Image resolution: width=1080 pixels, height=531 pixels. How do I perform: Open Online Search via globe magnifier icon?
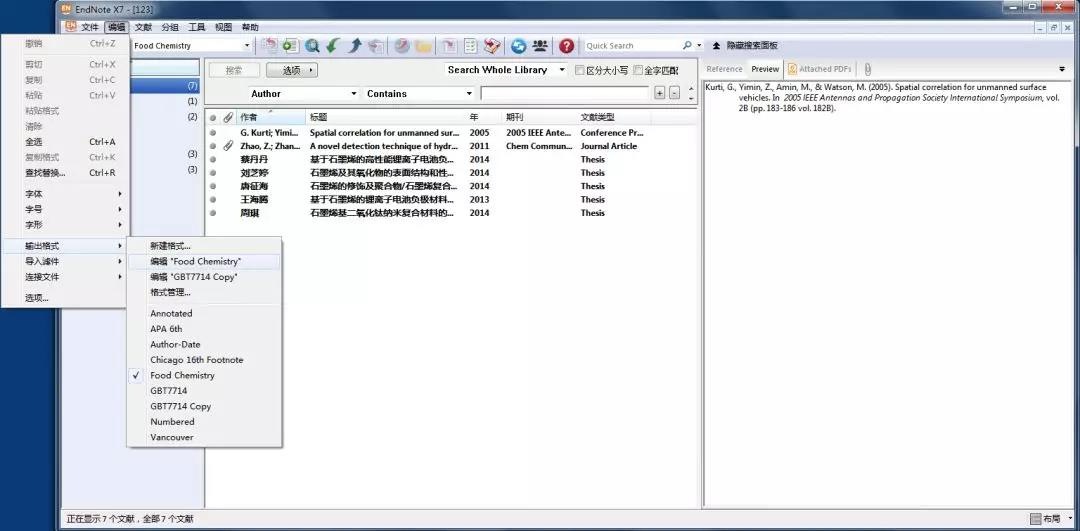click(x=313, y=45)
